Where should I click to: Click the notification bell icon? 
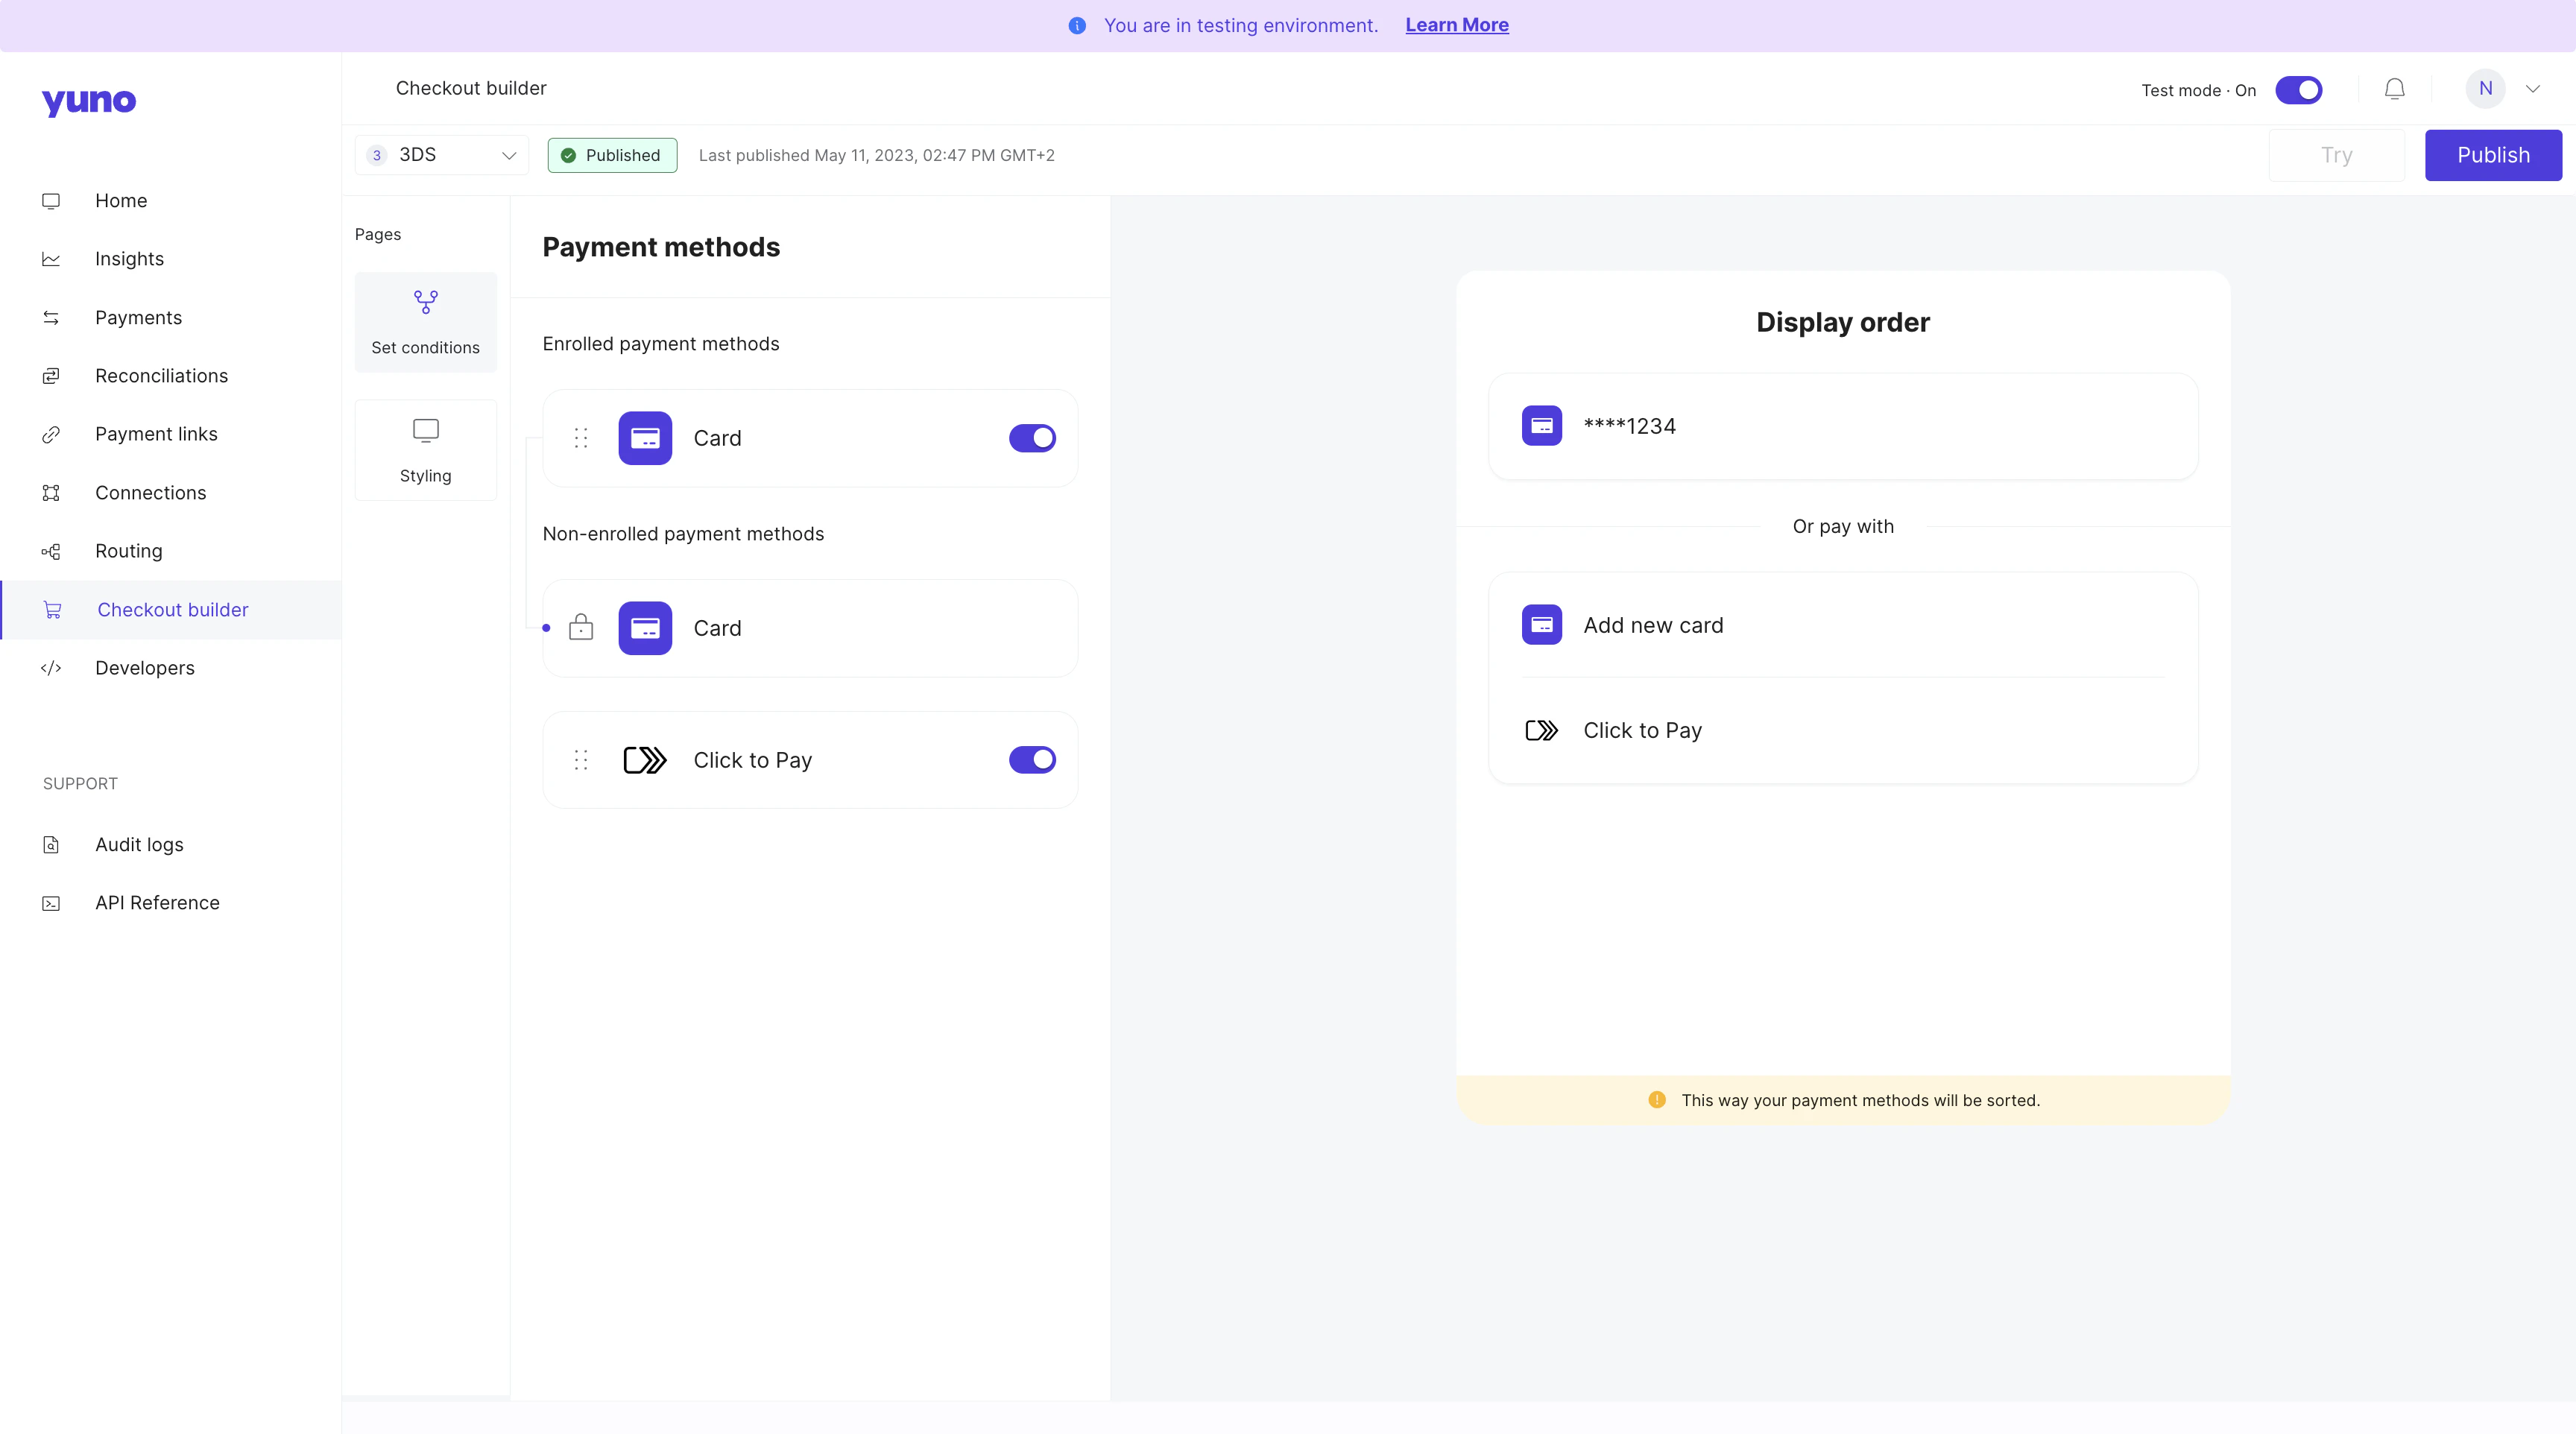click(x=2394, y=89)
